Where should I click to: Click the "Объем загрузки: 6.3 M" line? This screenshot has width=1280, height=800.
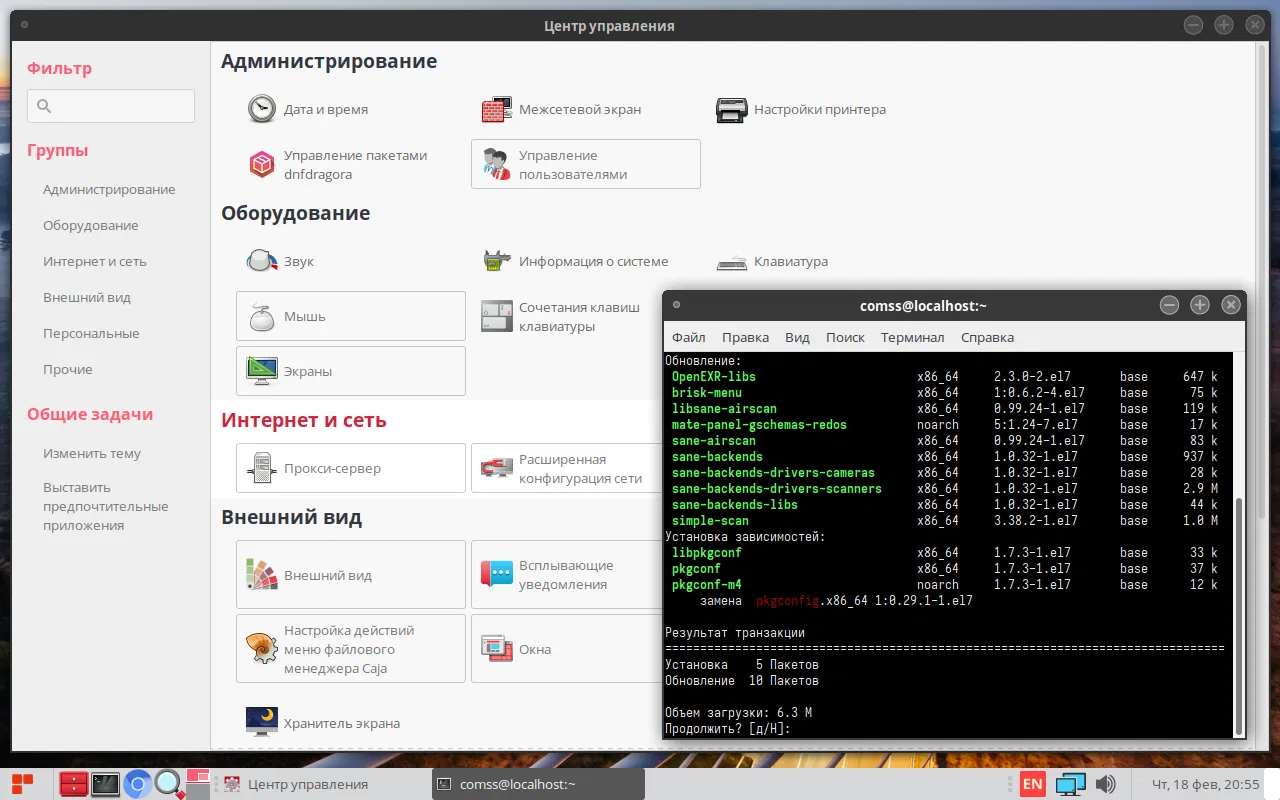[739, 713]
